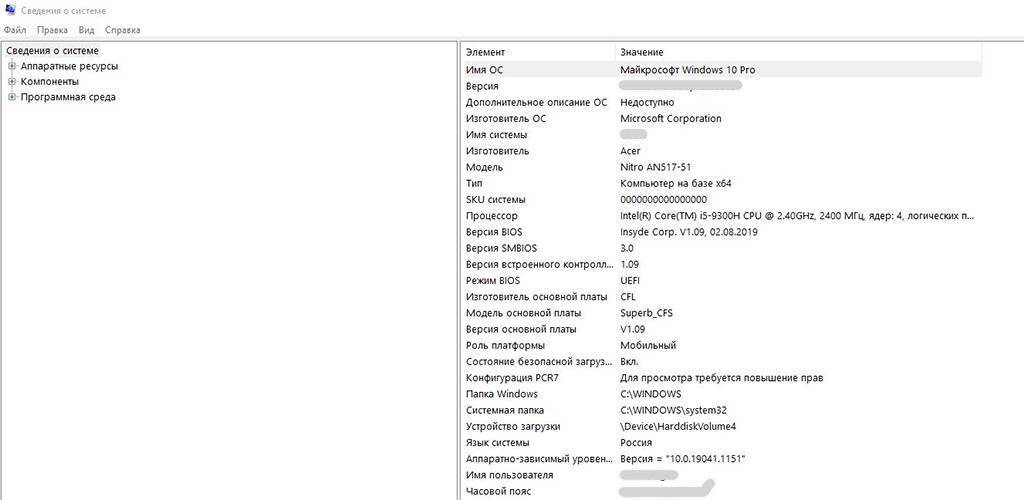This screenshot has height=500, width=1024.
Task: Select the Процессор row label
Action: pos(492,215)
